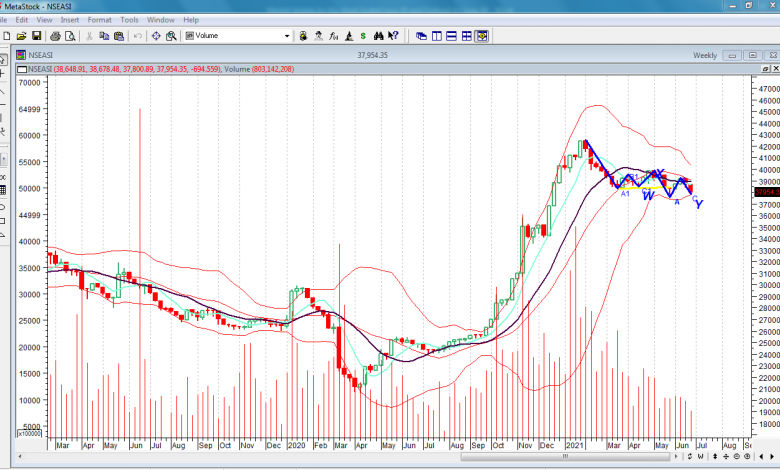780x470 pixels.
Task: Click the zoom magnifier toolbar icon
Action: coord(171,36)
